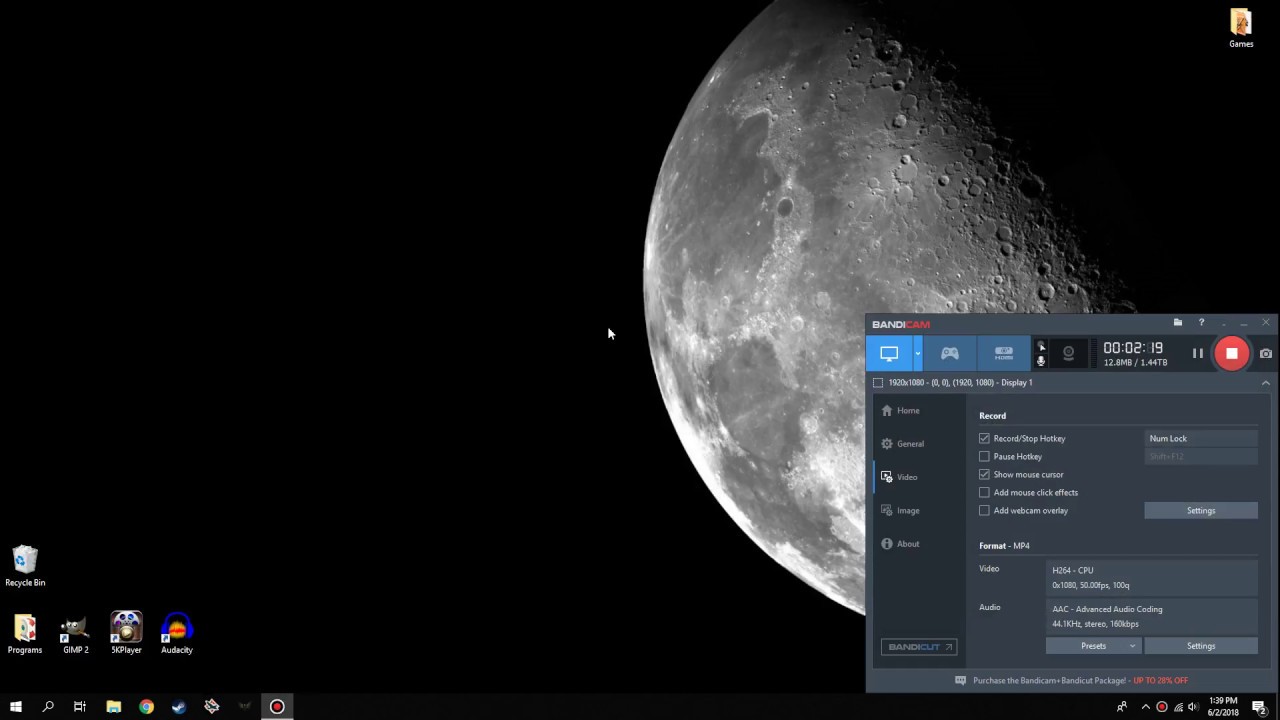Open Steam from taskbar
The width and height of the screenshot is (1280, 720).
pyautogui.click(x=179, y=707)
